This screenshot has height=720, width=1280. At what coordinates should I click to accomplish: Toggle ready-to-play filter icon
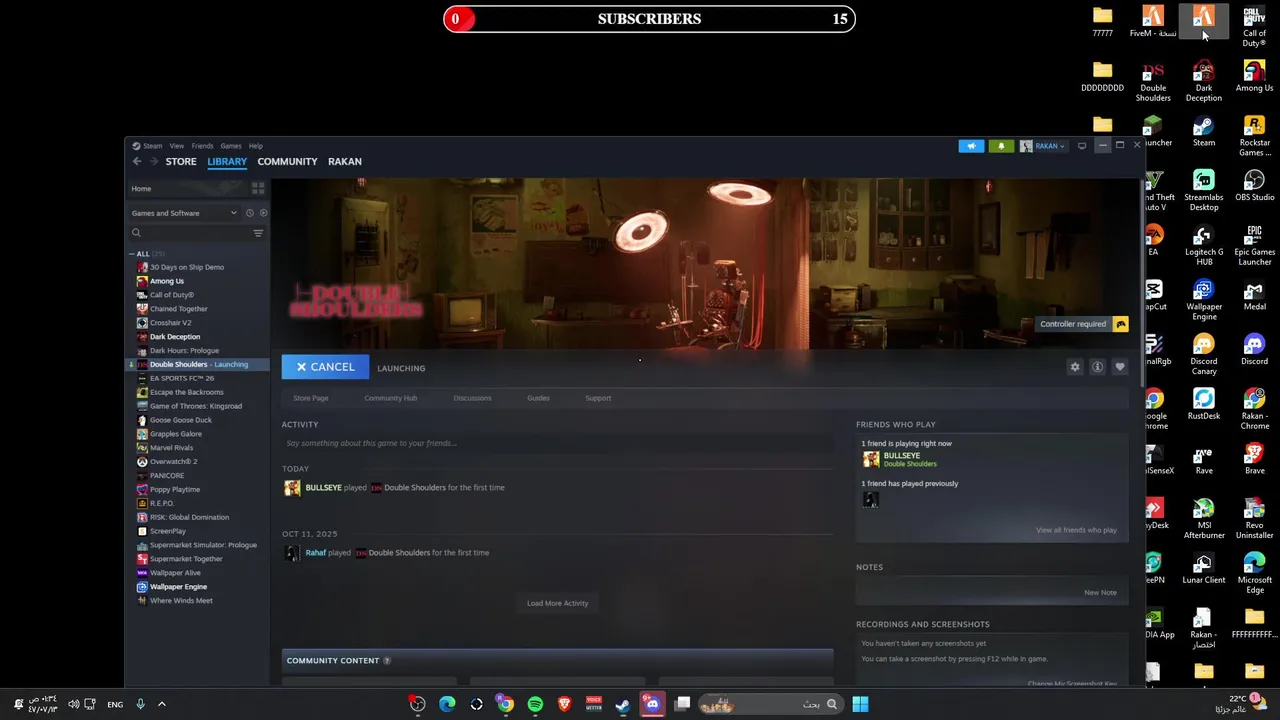click(x=263, y=213)
